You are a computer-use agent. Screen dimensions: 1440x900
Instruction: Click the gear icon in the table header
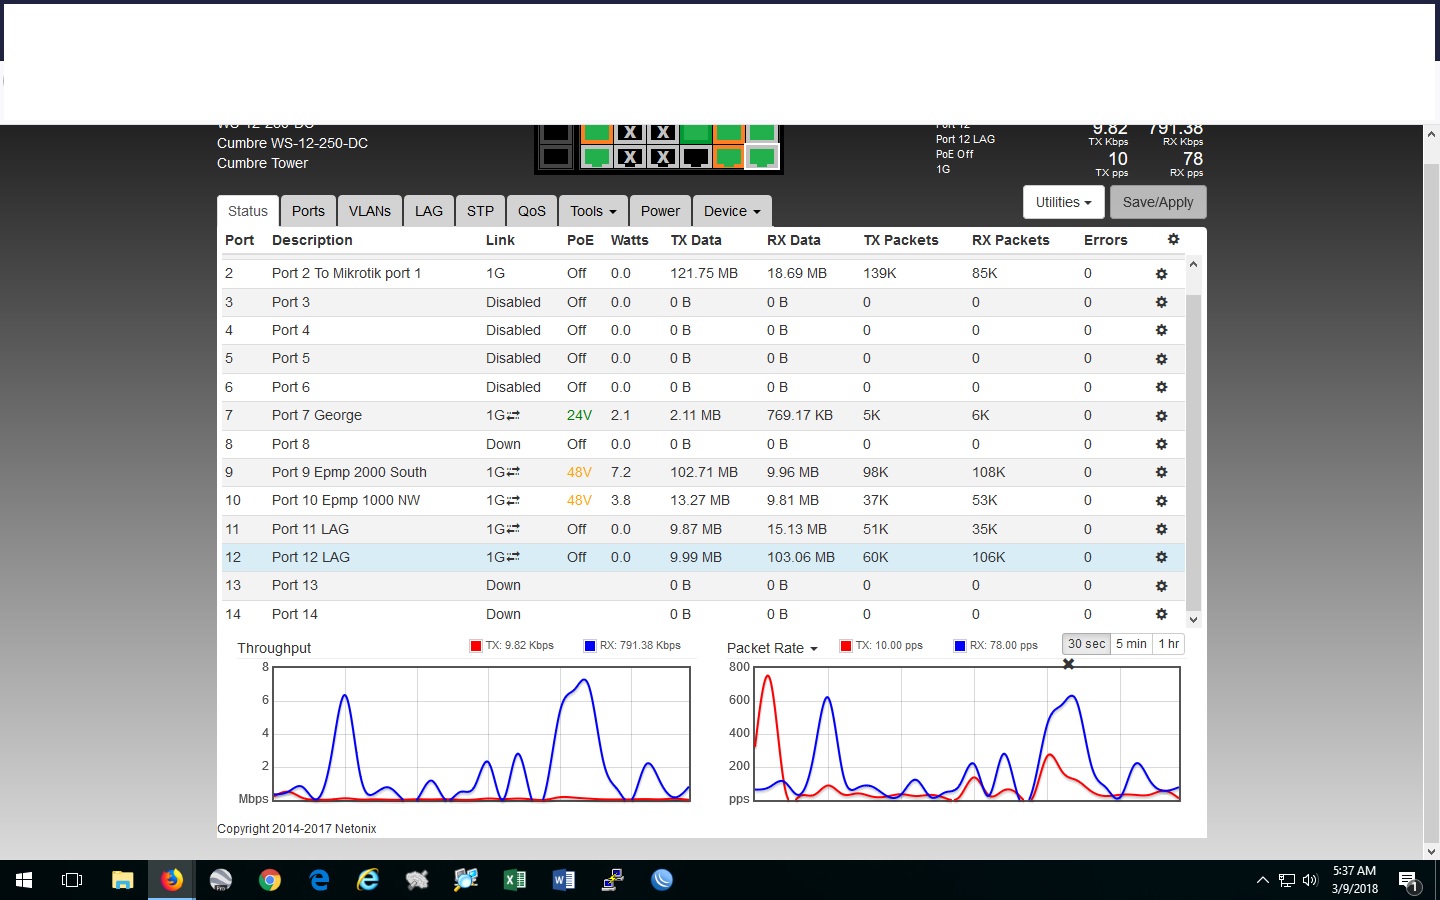[x=1173, y=240]
